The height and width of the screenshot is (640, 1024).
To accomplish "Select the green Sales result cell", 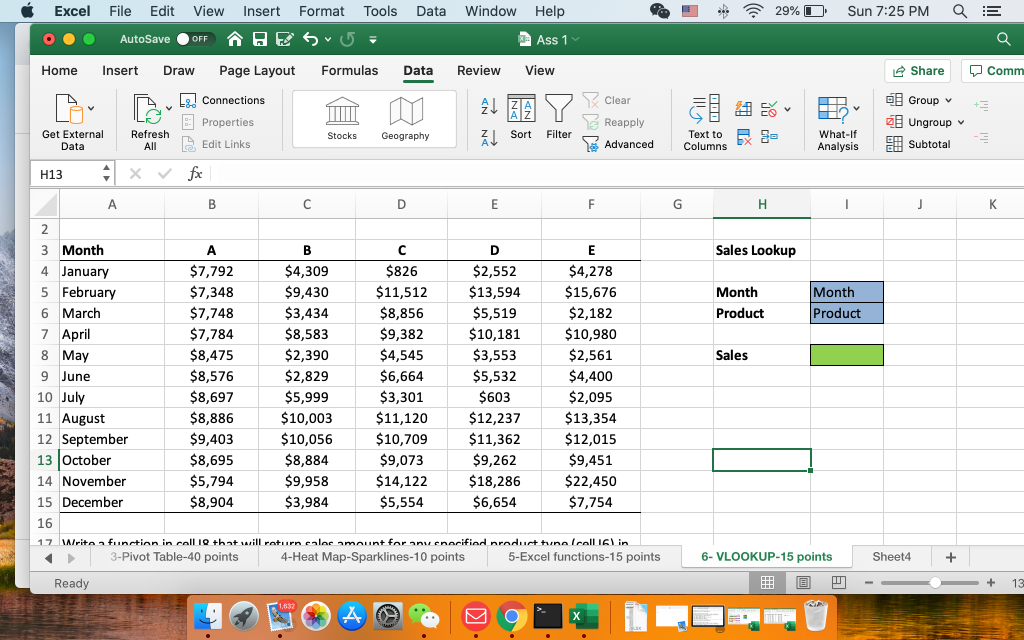I will pyautogui.click(x=846, y=354).
